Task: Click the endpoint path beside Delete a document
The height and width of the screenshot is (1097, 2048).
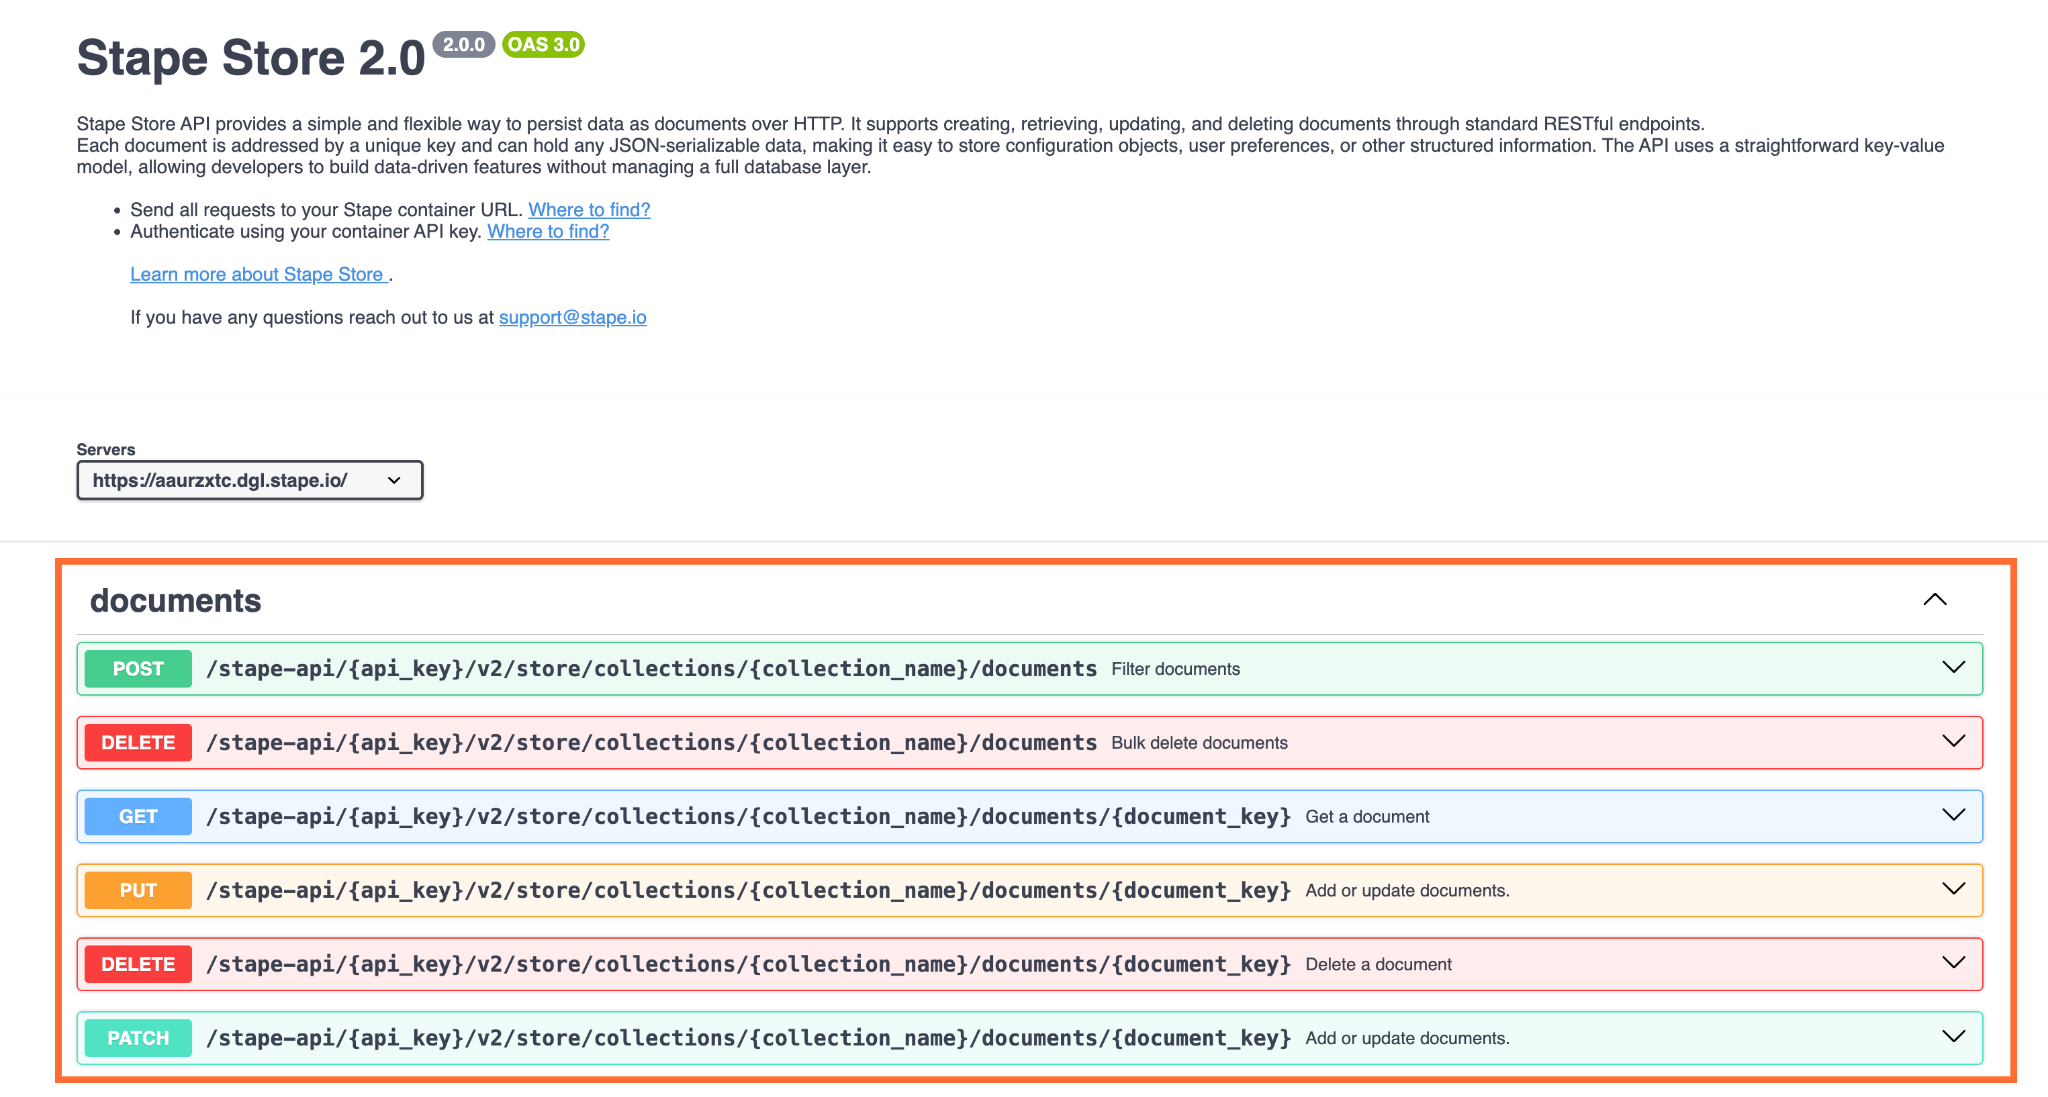Action: (748, 965)
